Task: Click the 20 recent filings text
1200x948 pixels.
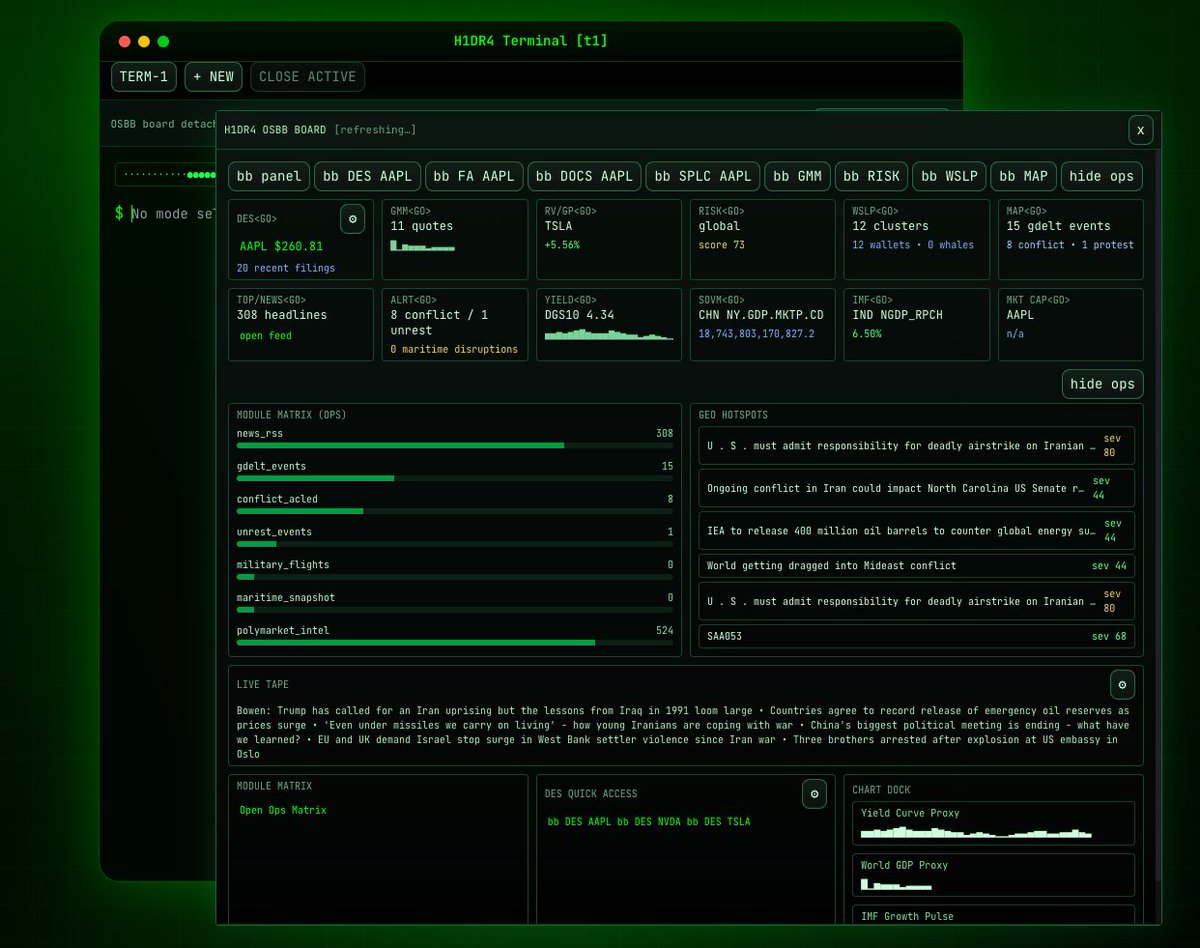Action: pyautogui.click(x=286, y=268)
